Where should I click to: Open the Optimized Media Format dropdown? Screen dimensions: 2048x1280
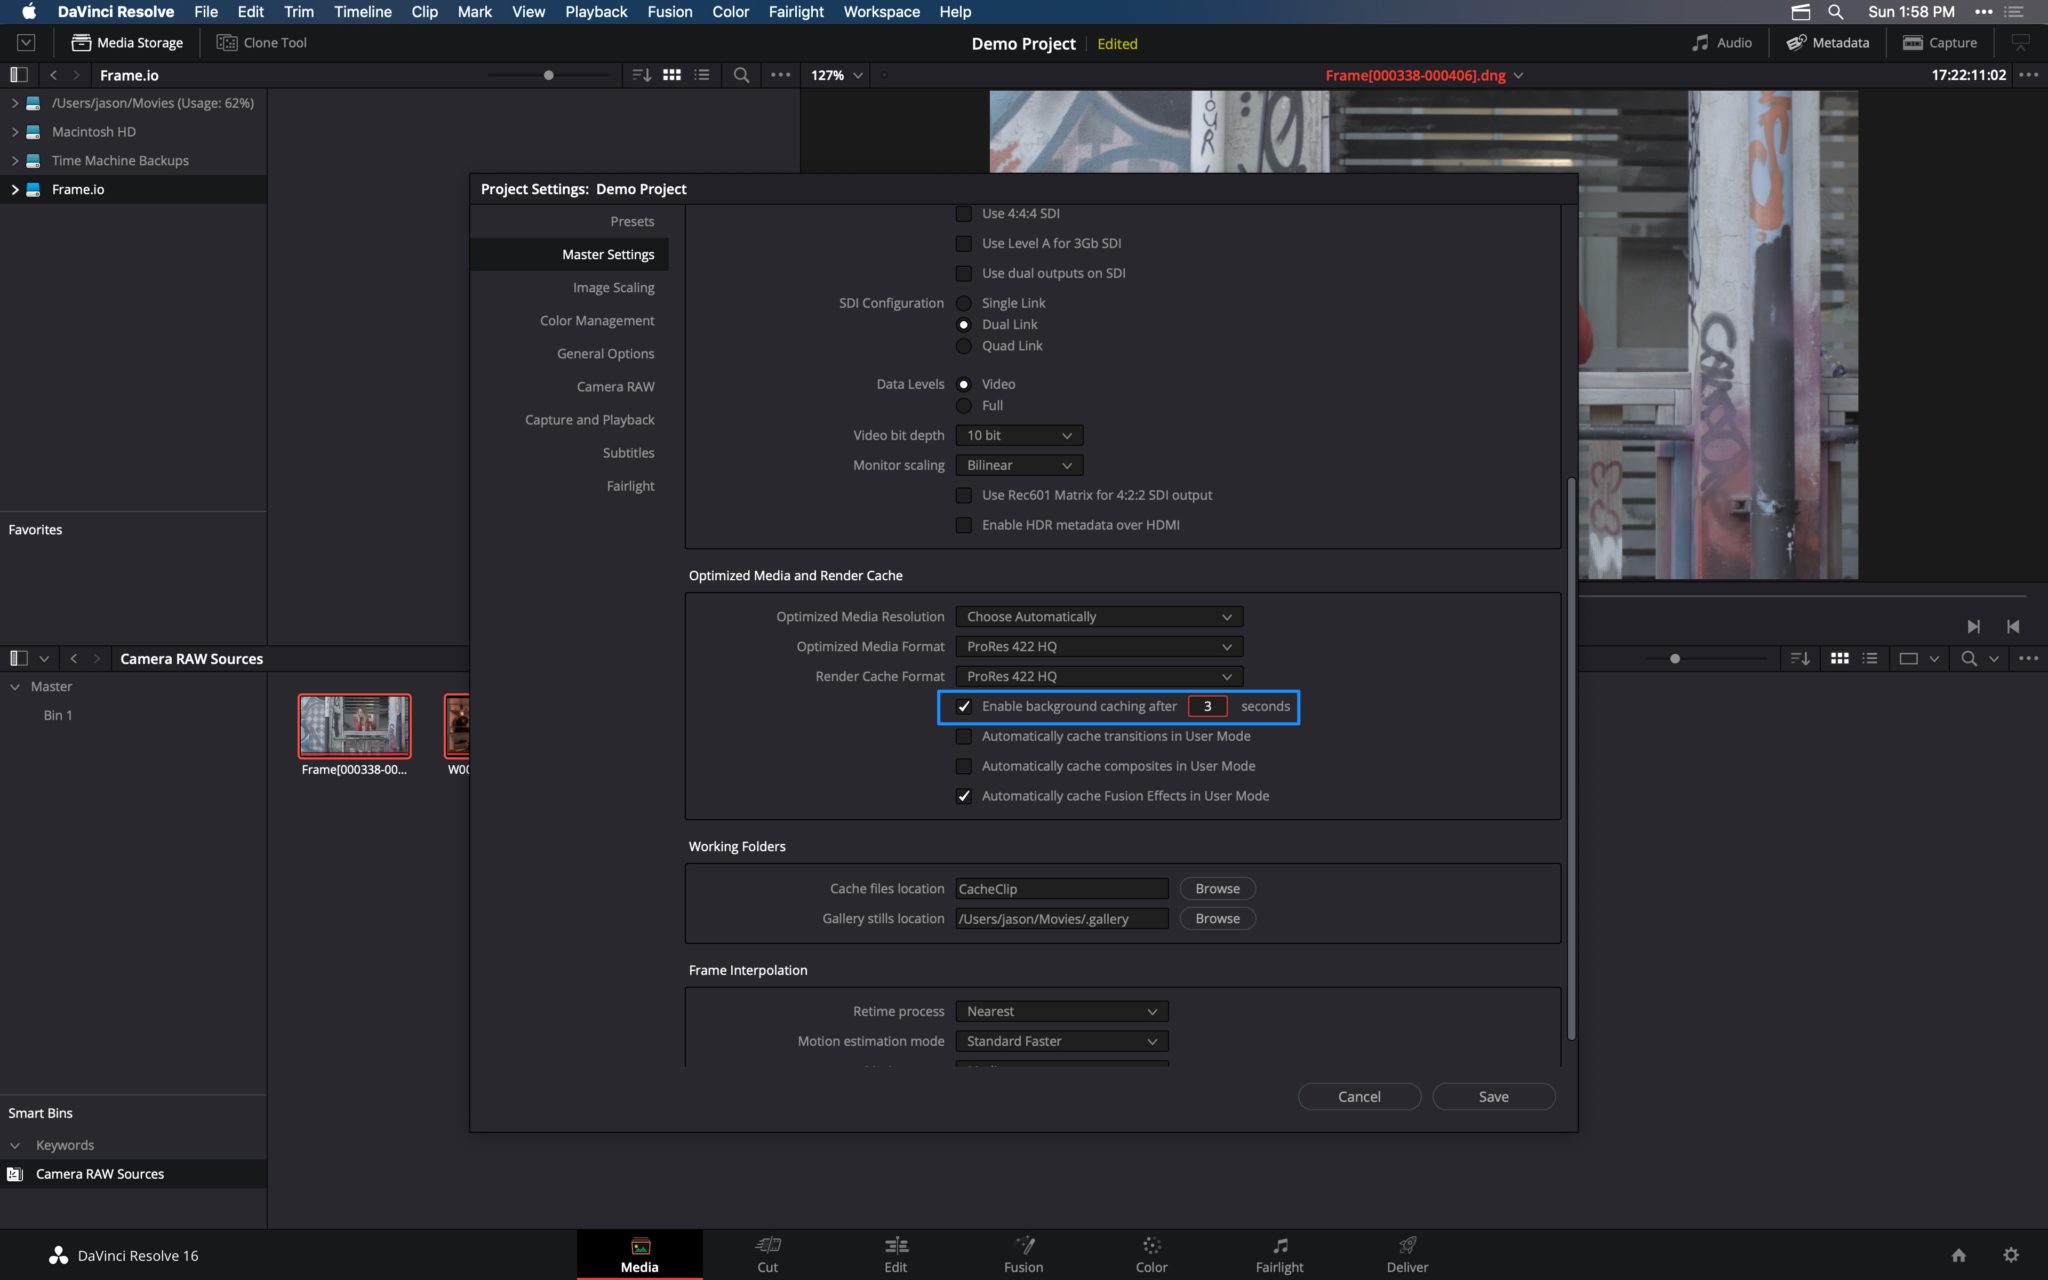point(1098,646)
